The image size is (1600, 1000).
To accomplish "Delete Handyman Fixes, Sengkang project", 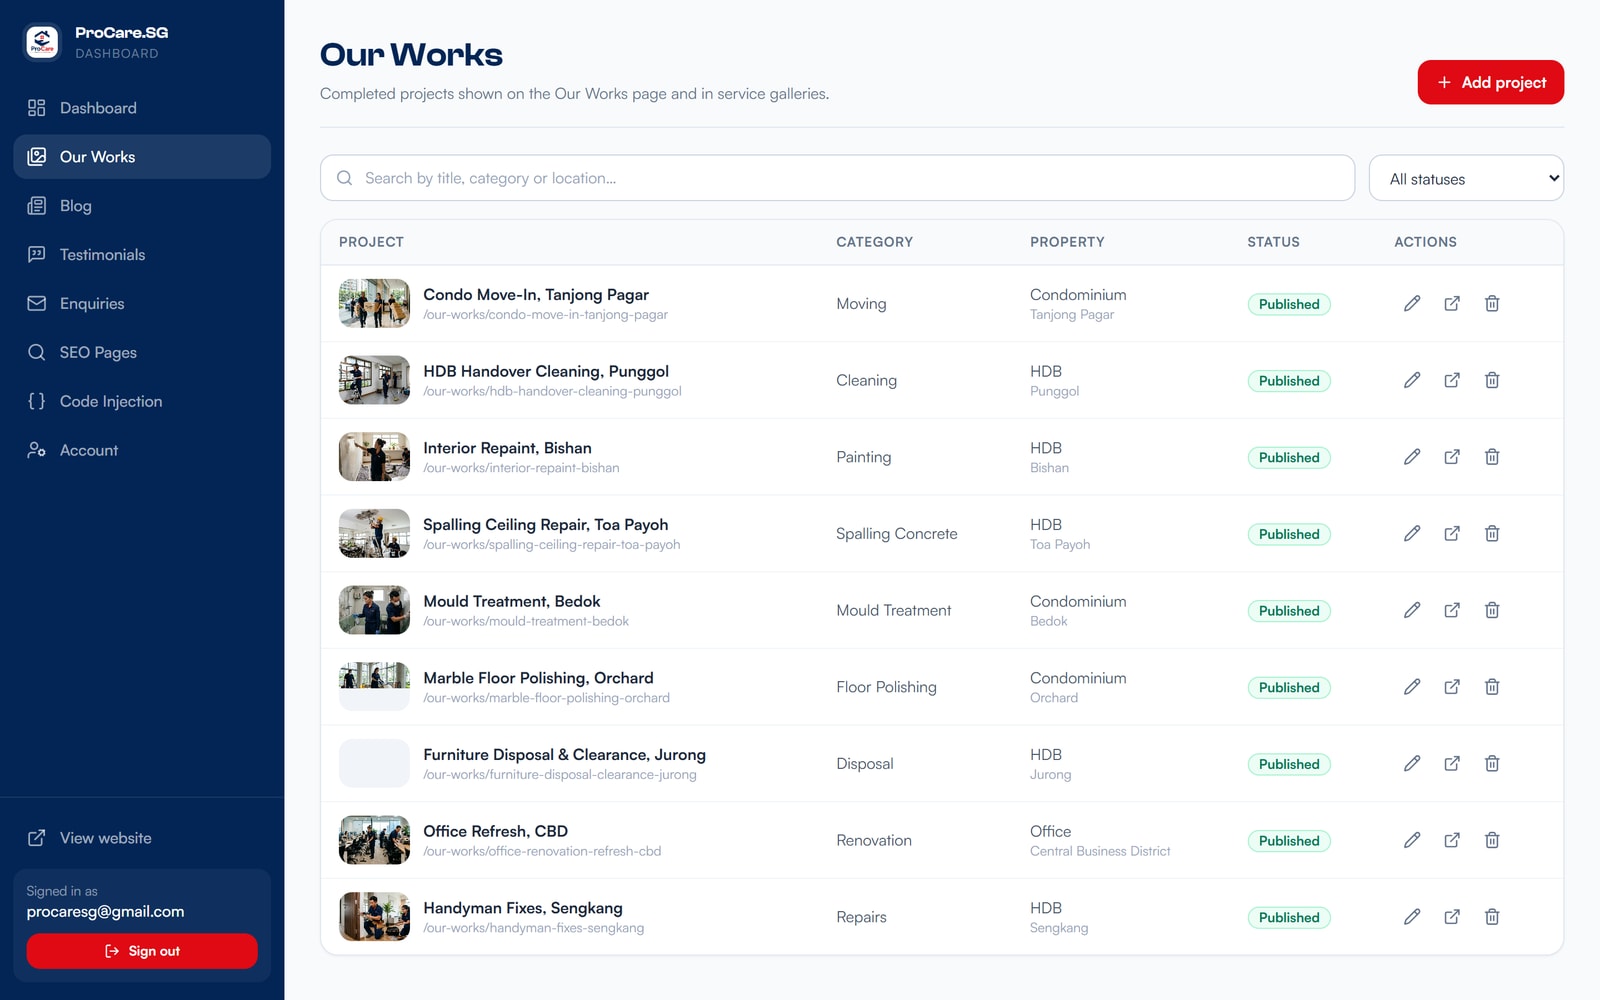I will 1492,917.
